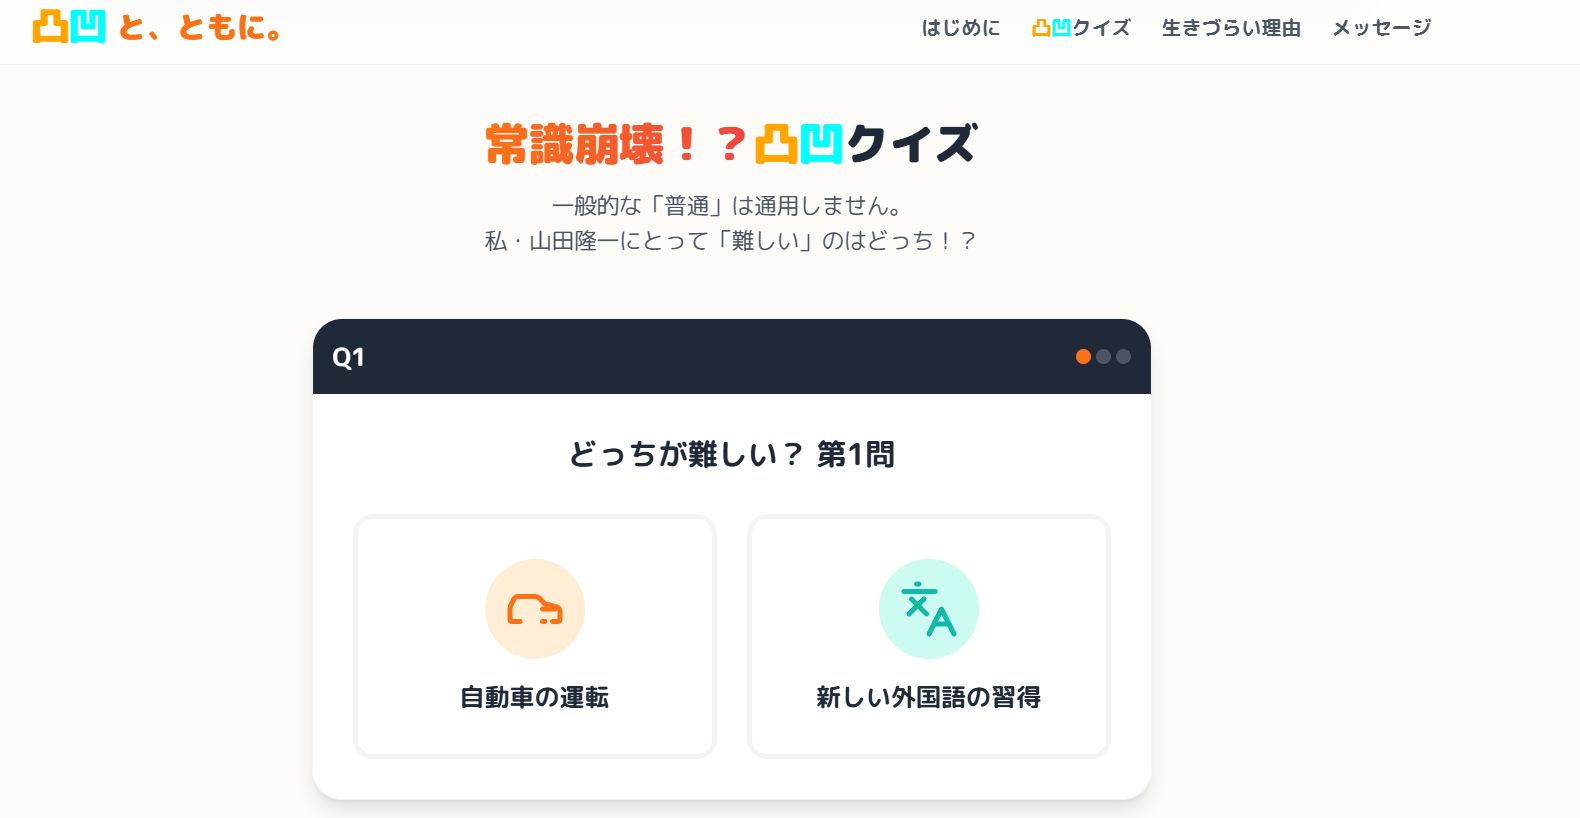Open the メッセージ nav item
Screen dimensions: 1580x818
coord(1381,29)
